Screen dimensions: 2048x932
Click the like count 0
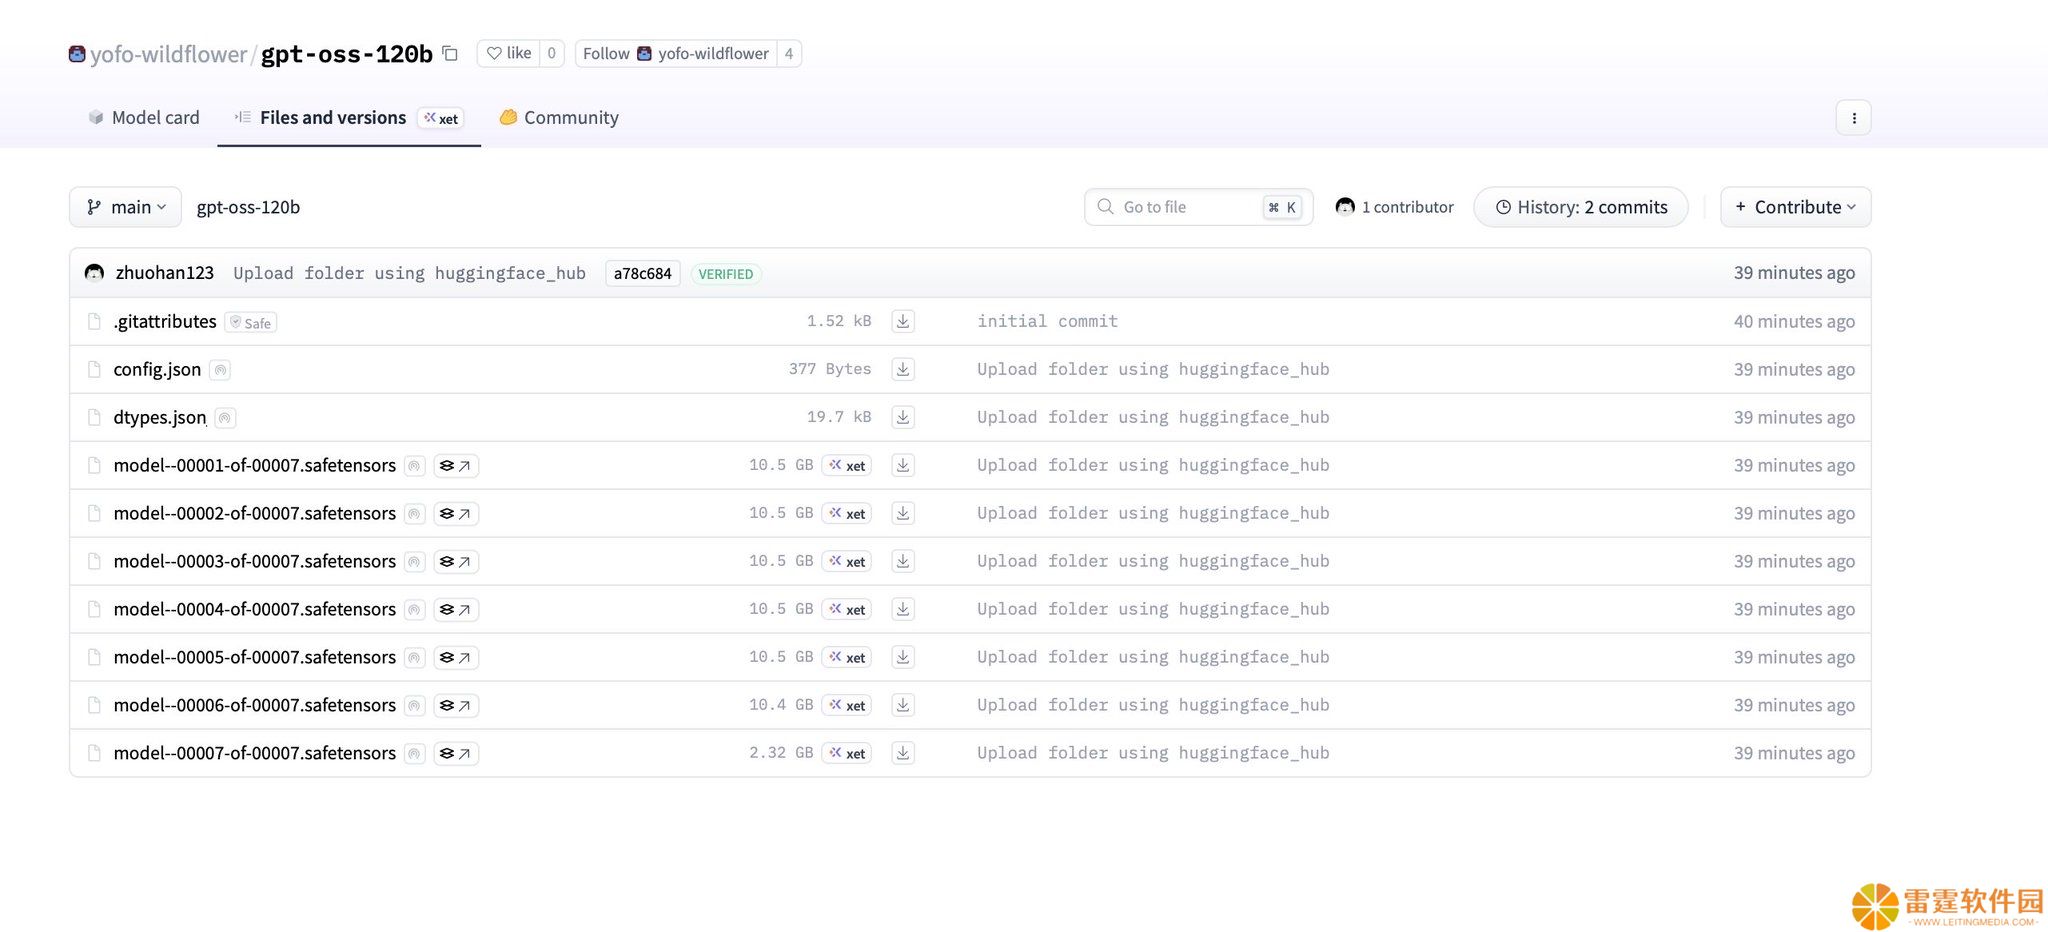pyautogui.click(x=552, y=53)
